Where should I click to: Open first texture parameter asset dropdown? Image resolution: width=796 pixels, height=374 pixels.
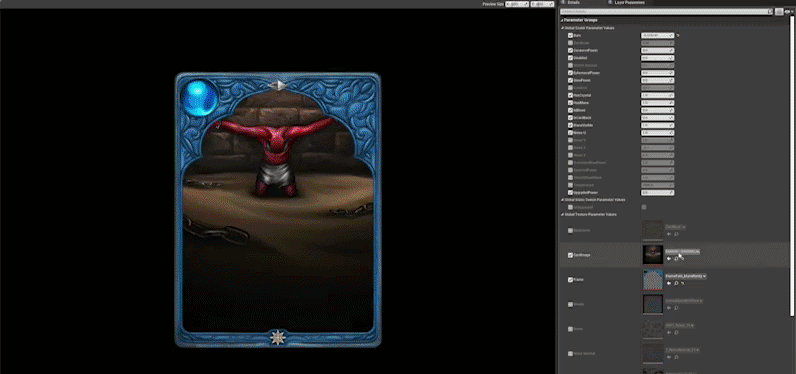click(675, 227)
